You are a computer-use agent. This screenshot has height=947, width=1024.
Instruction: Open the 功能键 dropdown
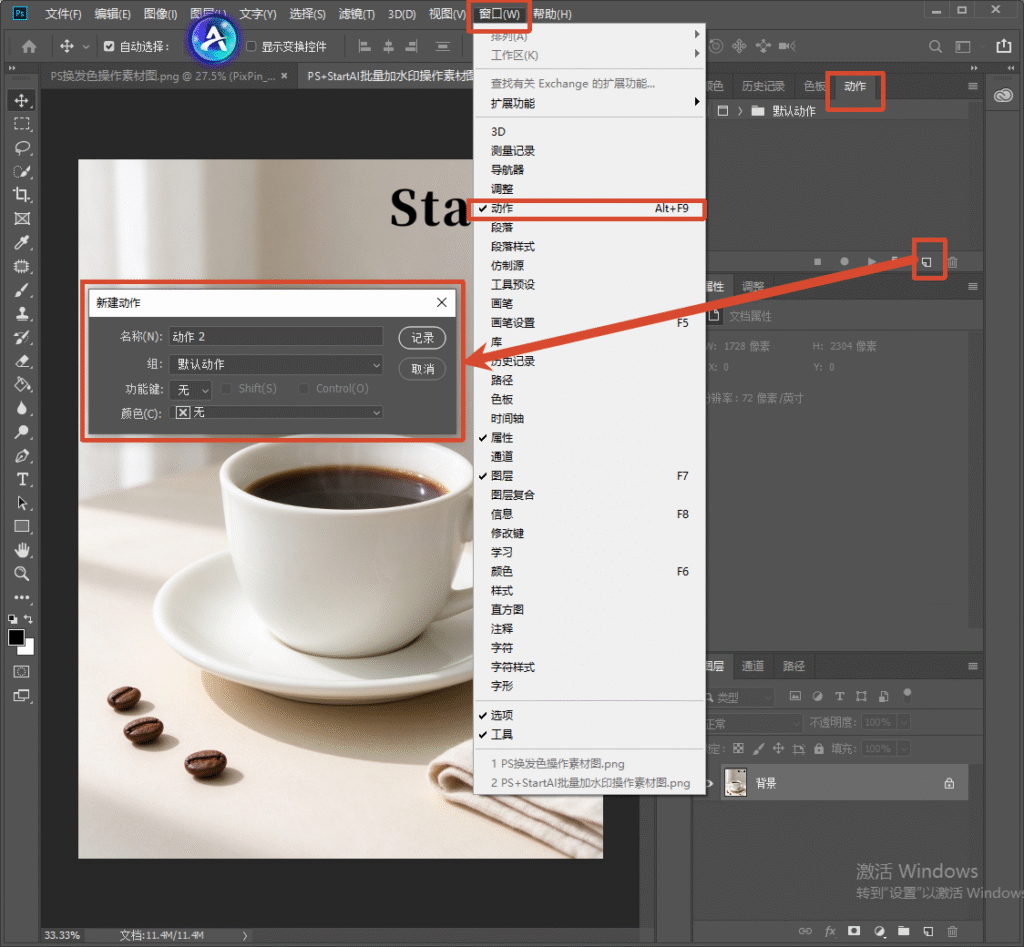pyautogui.click(x=190, y=390)
